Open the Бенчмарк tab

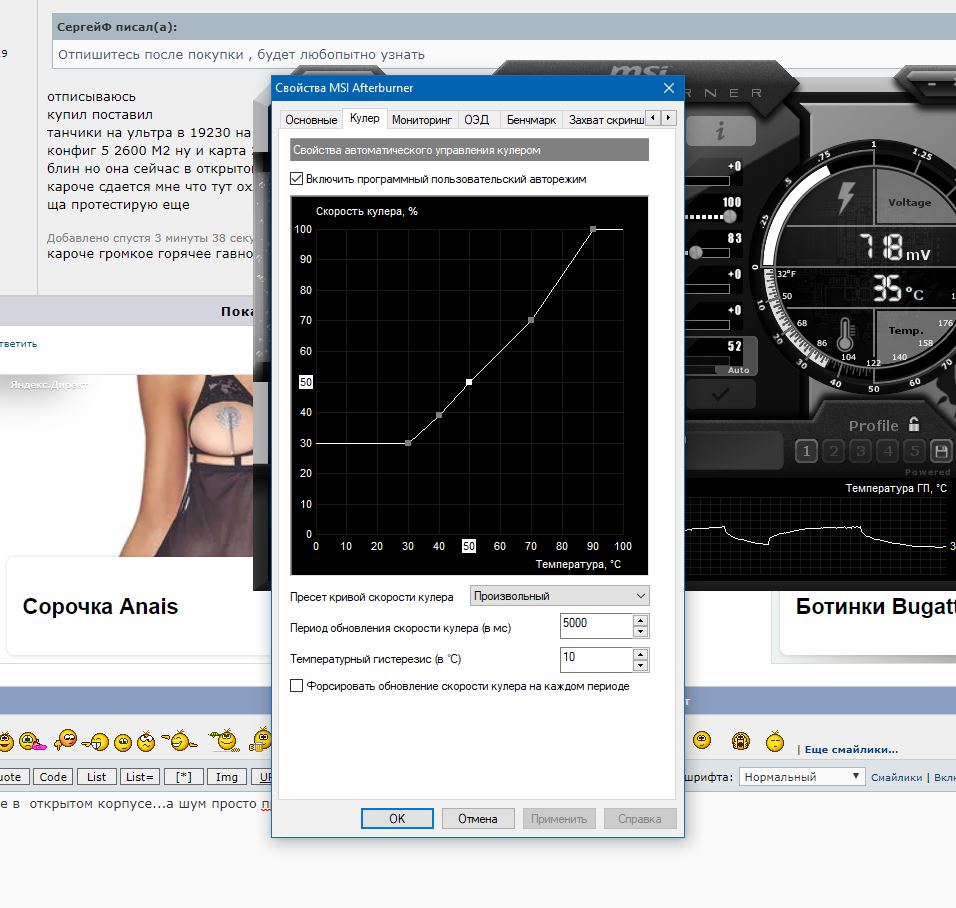[531, 120]
